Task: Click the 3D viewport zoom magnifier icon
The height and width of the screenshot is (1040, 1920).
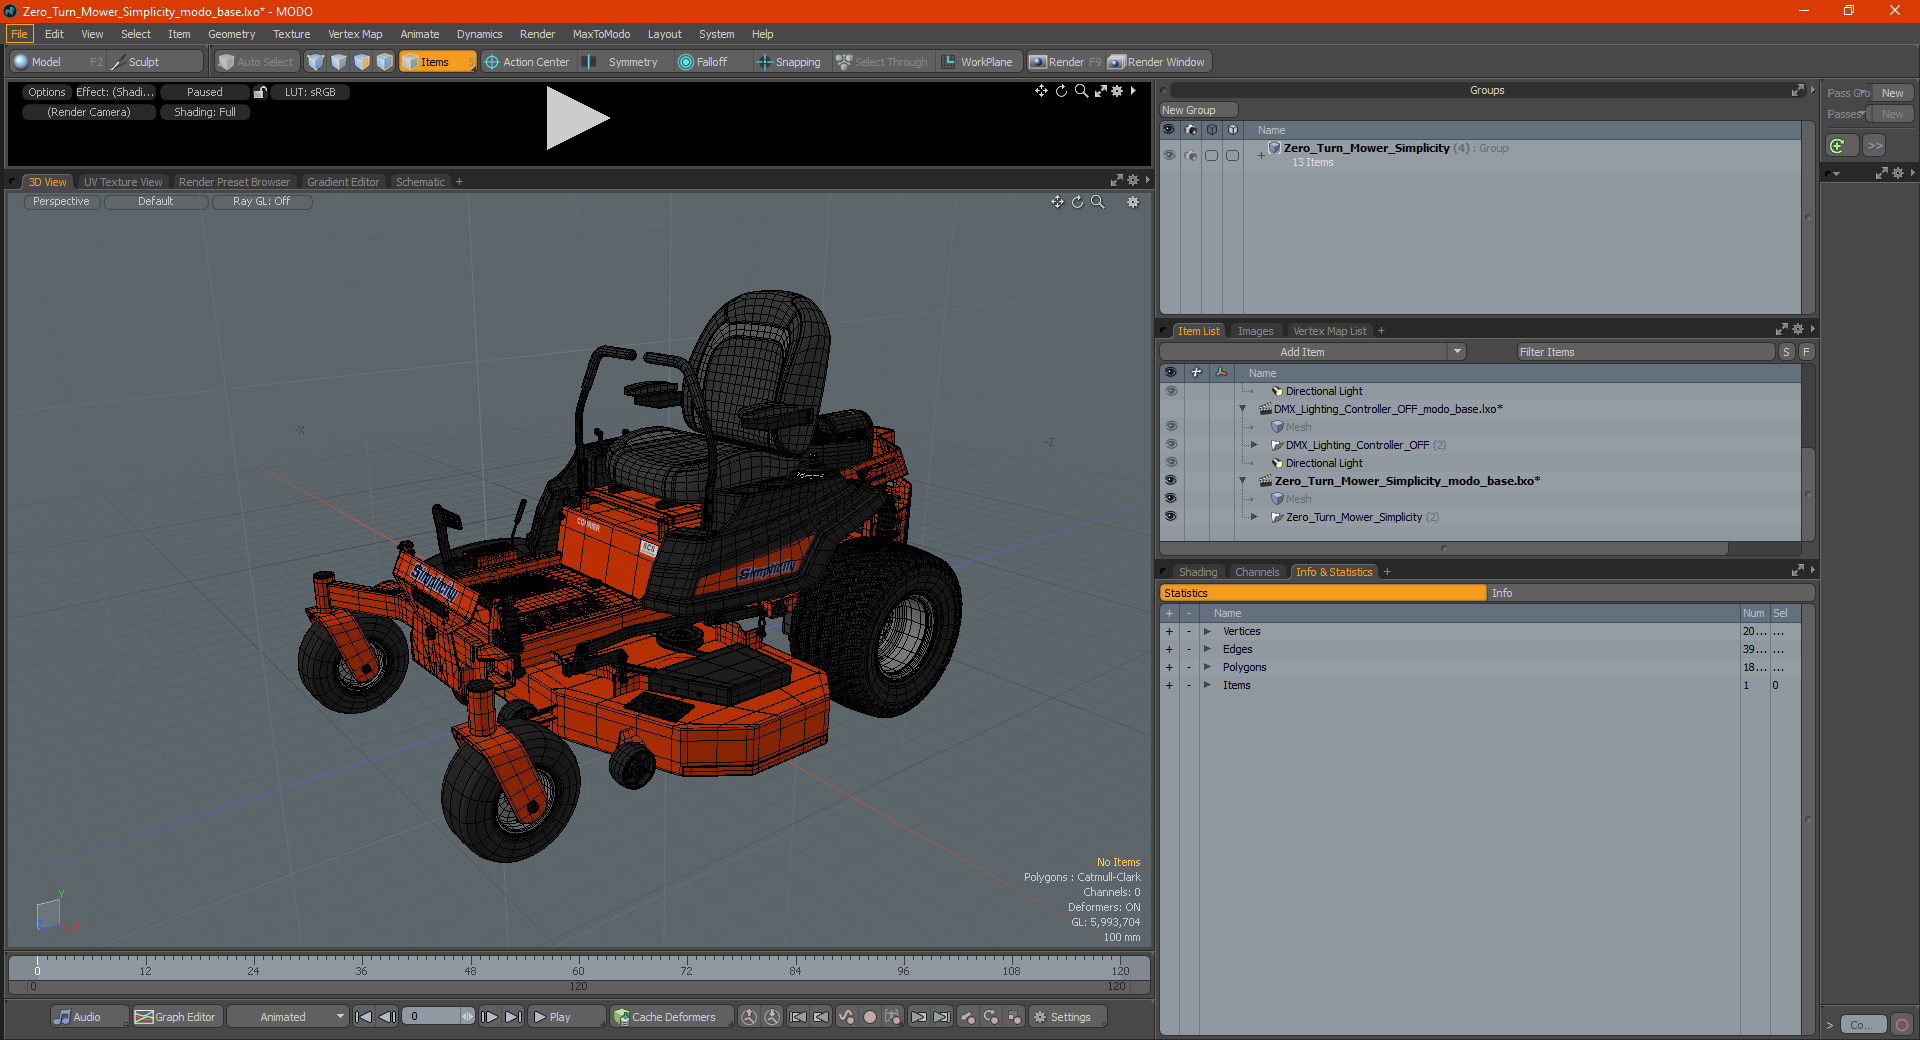Action: tap(1098, 202)
